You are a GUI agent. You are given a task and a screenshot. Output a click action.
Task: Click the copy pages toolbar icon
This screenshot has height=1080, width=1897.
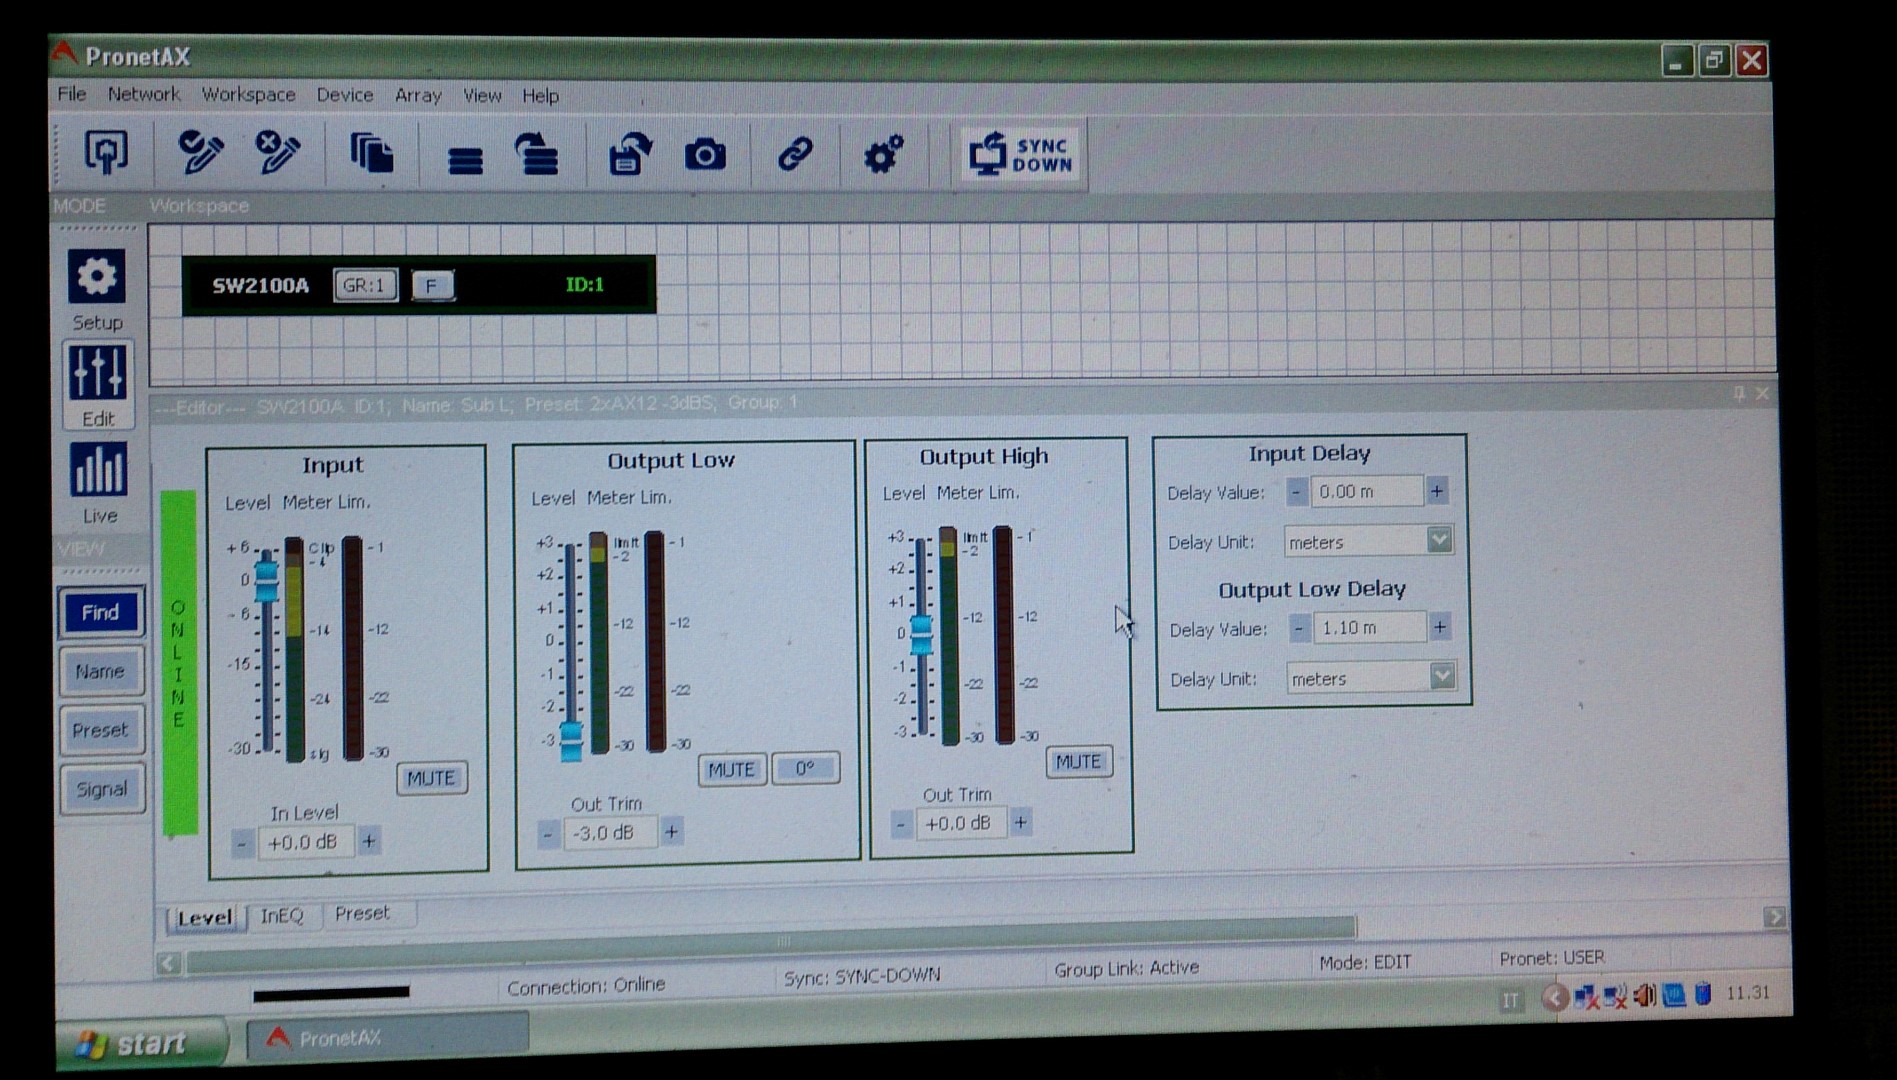pos(371,154)
